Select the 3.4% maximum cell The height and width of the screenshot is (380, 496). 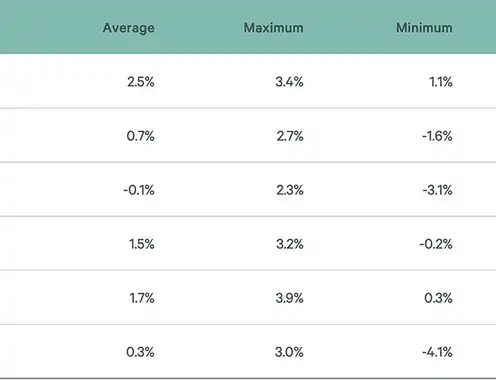click(x=289, y=82)
